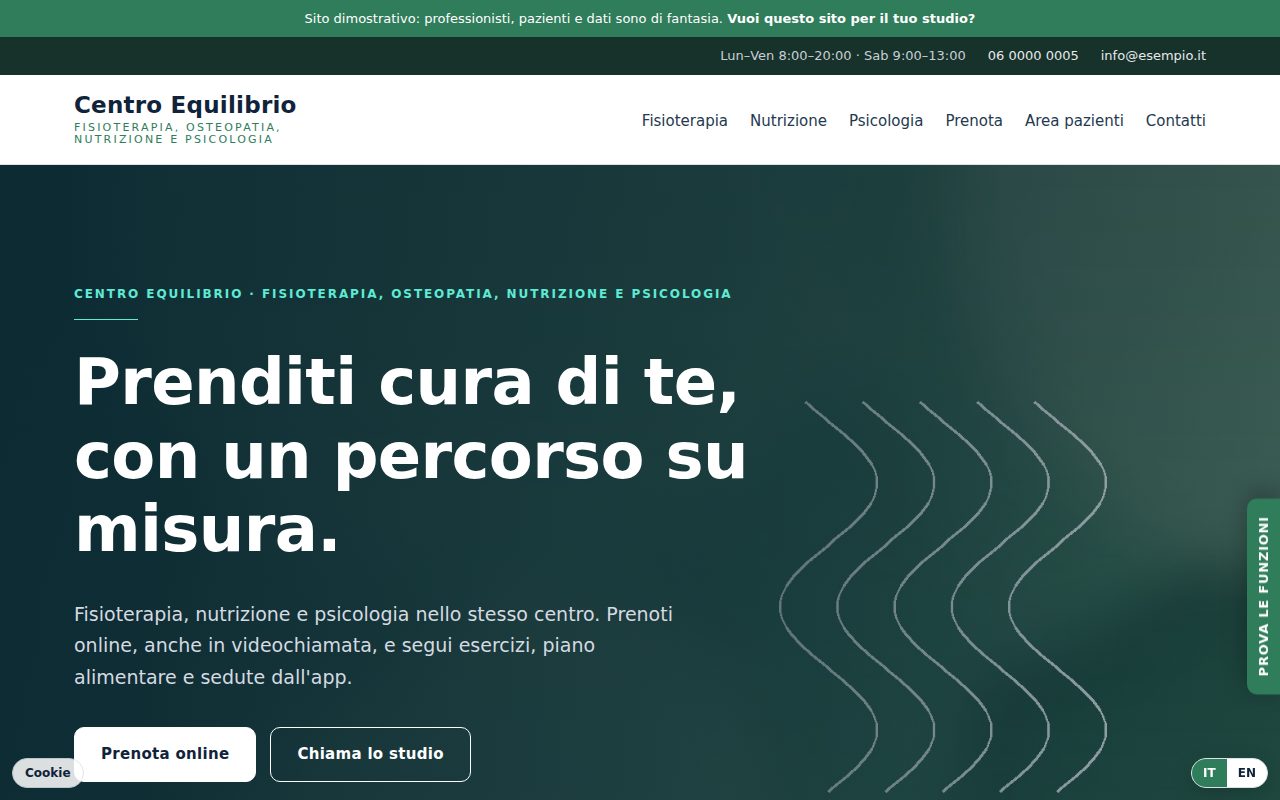Click the phone number 06 0000 0005
Screen dimensions: 1280x800
click(1033, 56)
